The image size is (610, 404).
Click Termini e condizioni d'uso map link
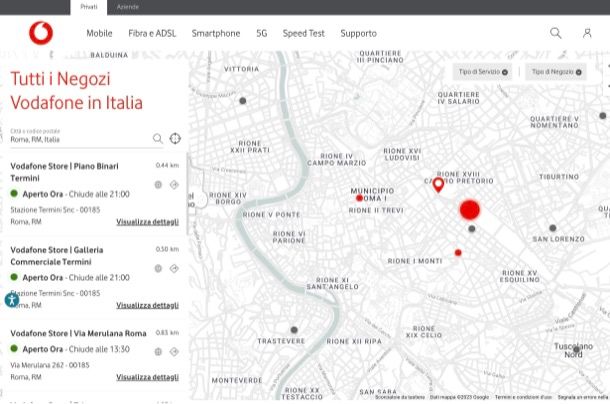(523, 397)
